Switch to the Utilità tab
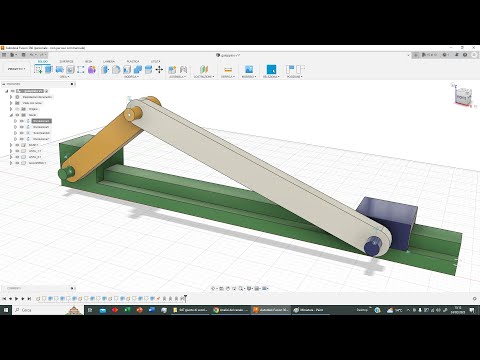The height and width of the screenshot is (360, 480). [155, 62]
